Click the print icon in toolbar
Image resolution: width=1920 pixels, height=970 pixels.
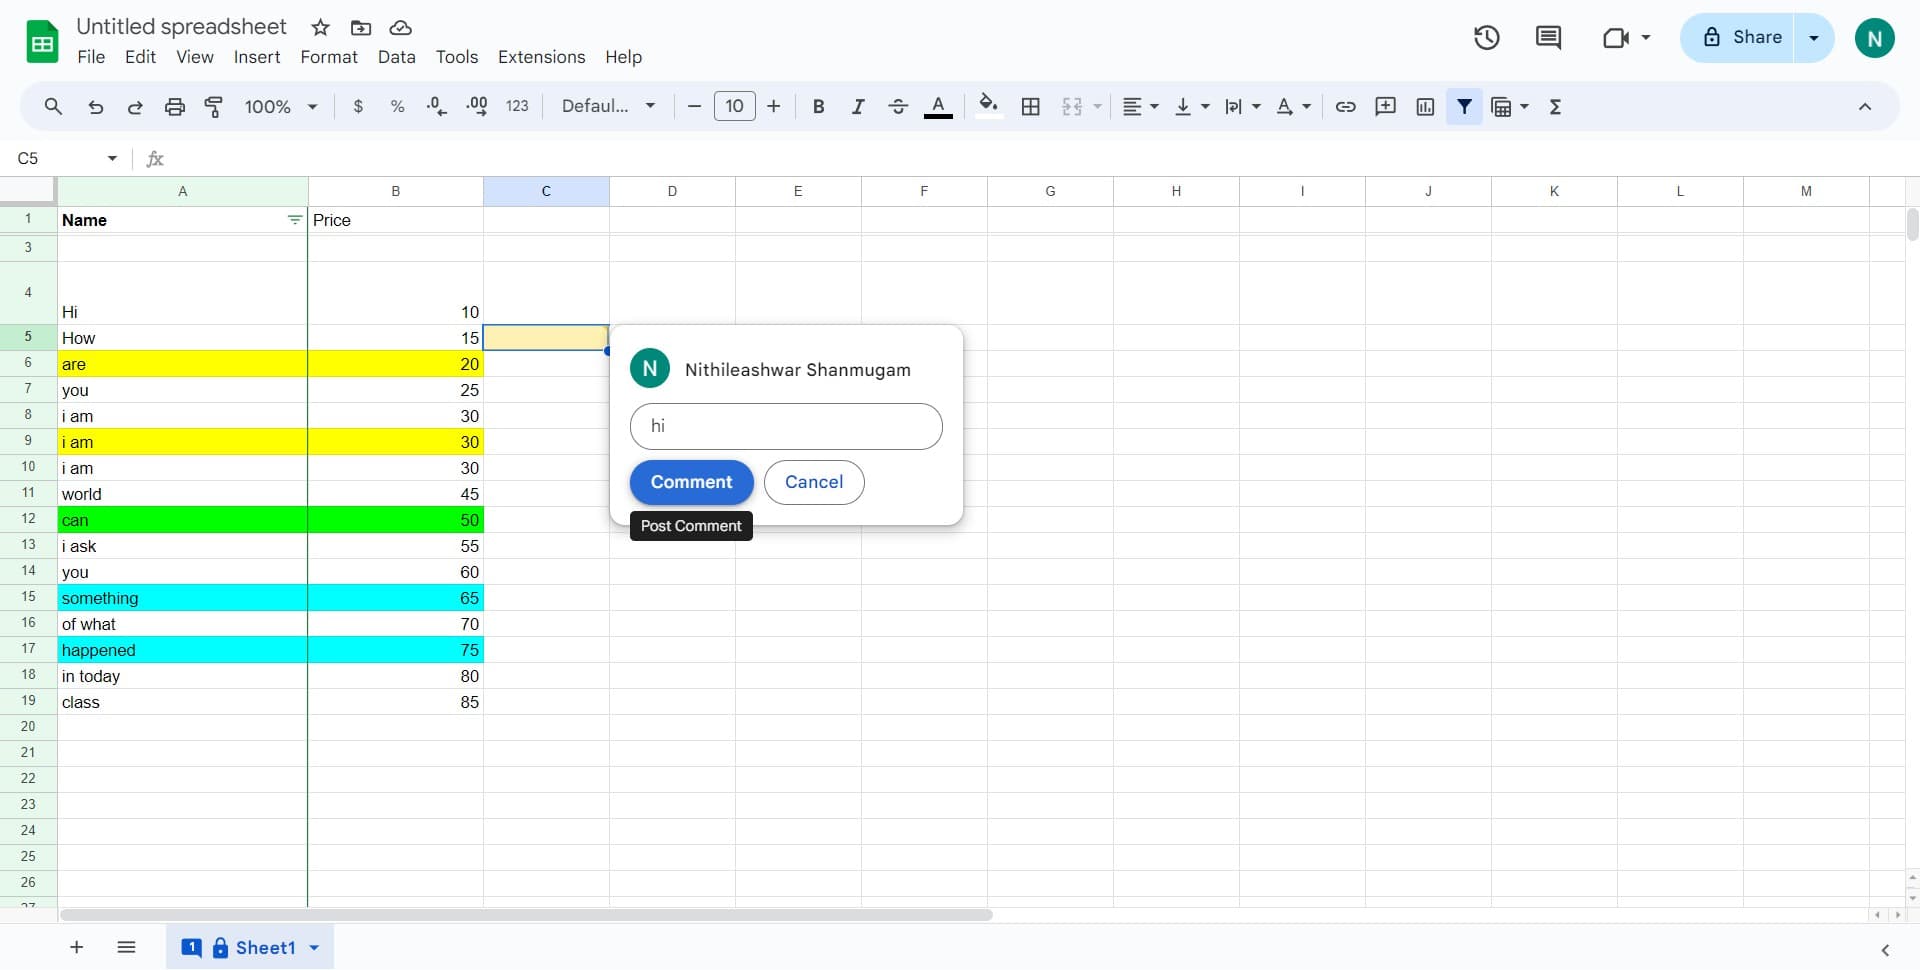175,107
